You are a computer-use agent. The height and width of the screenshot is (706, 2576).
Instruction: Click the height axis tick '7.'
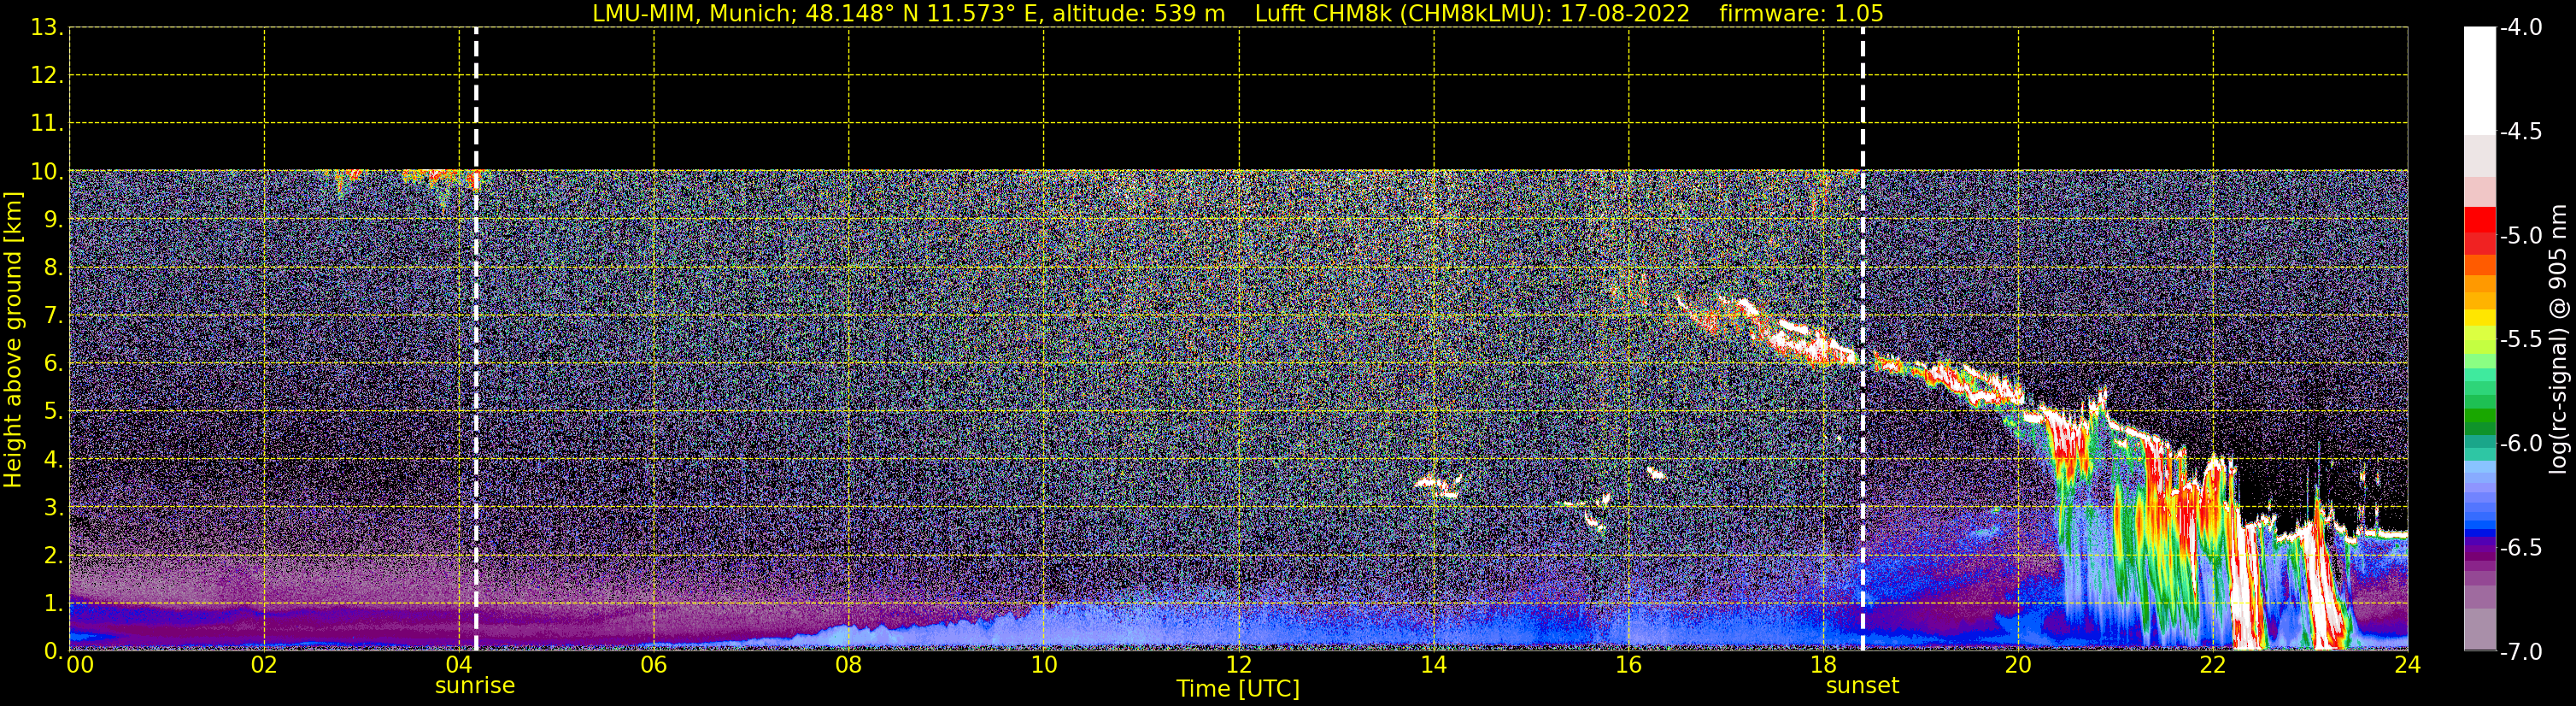53,316
